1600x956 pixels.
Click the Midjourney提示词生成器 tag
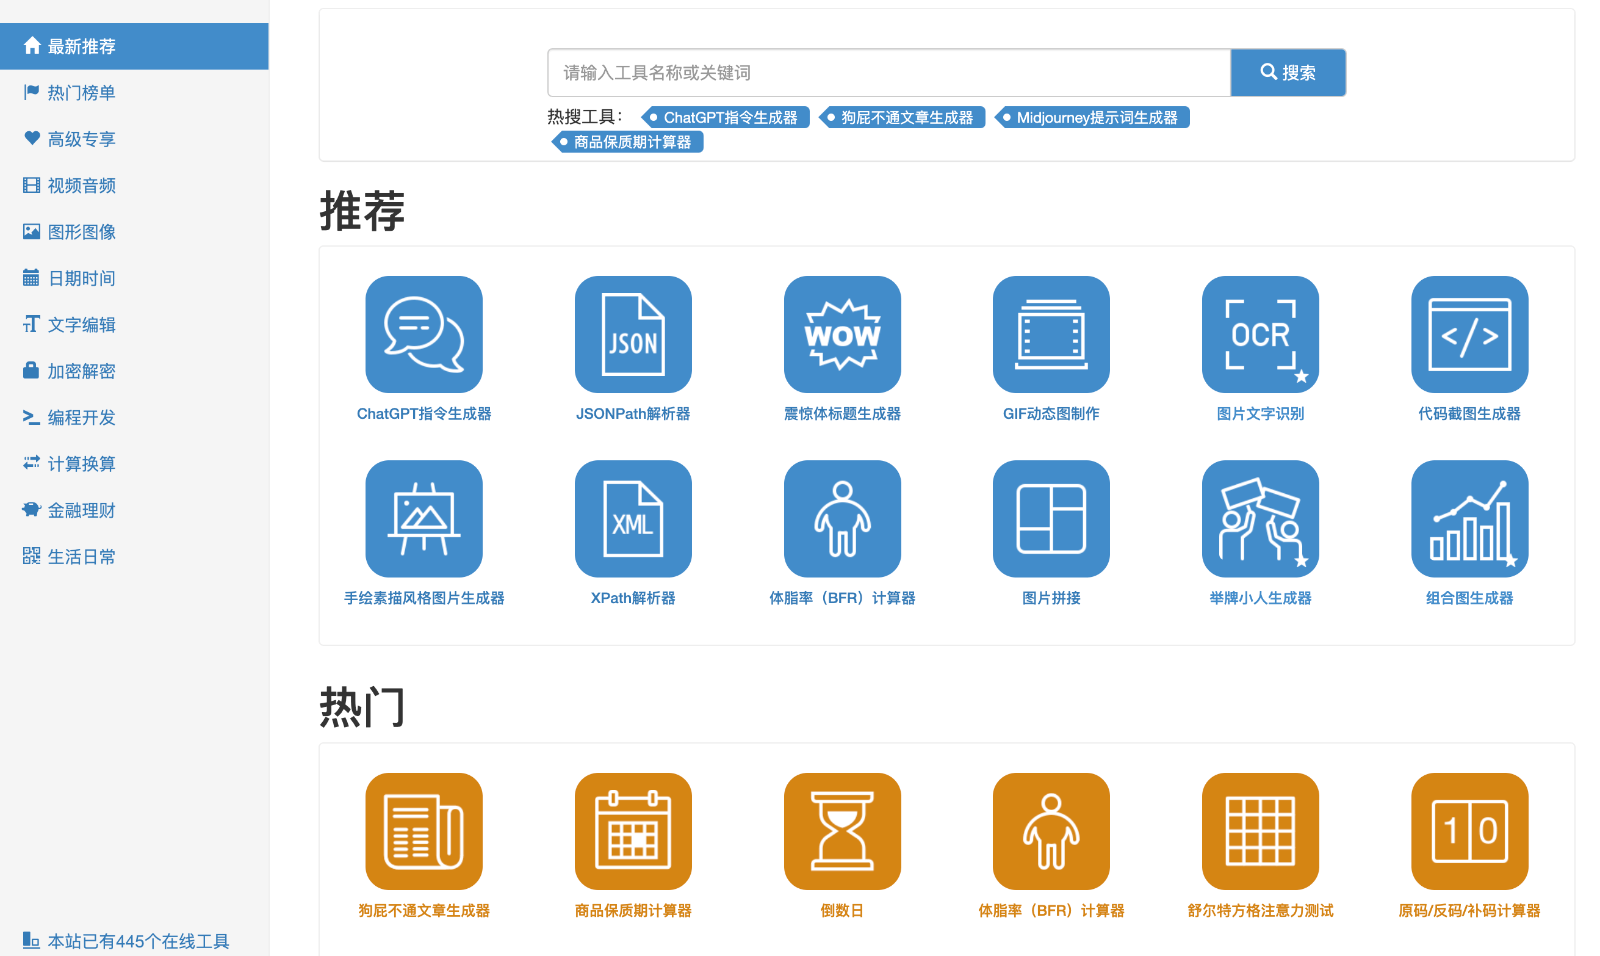click(1093, 117)
